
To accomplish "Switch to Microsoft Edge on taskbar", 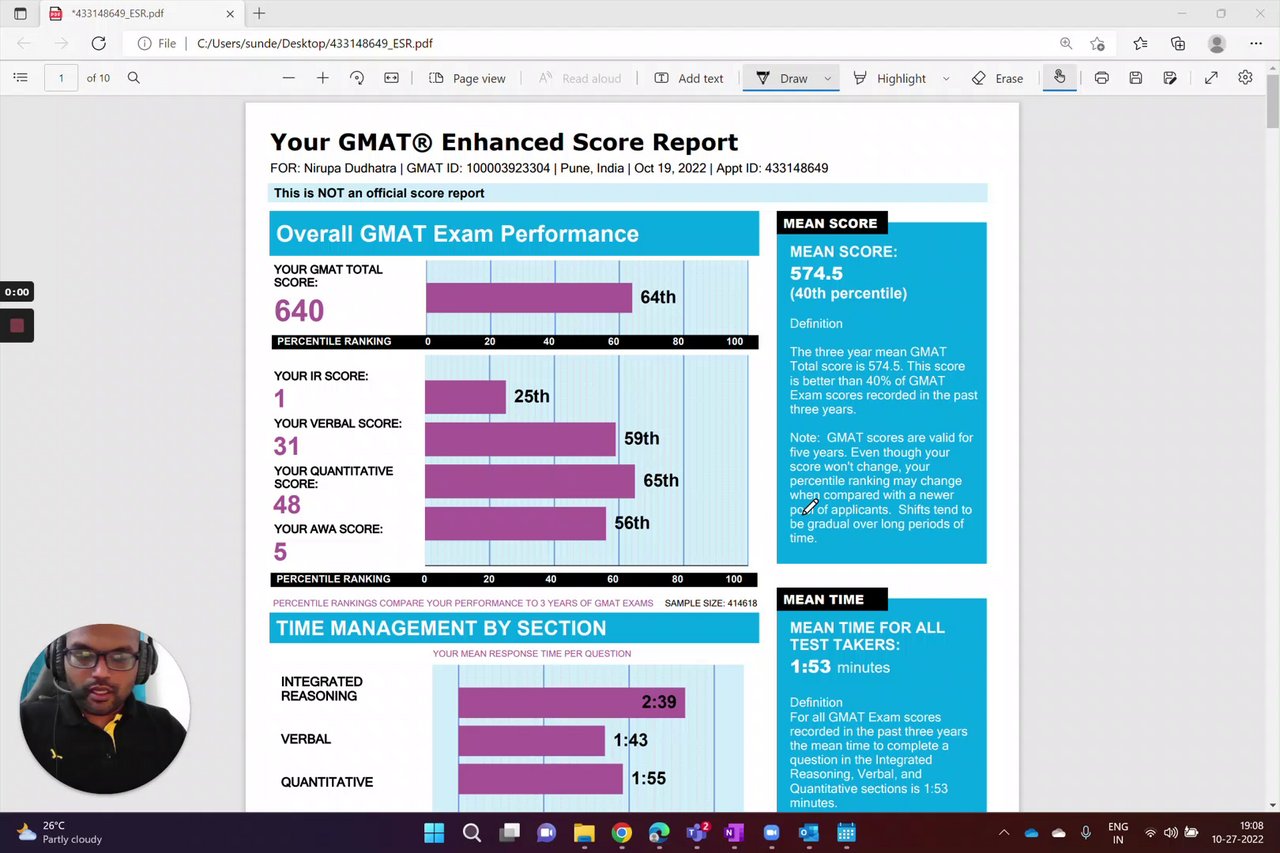I will [659, 832].
